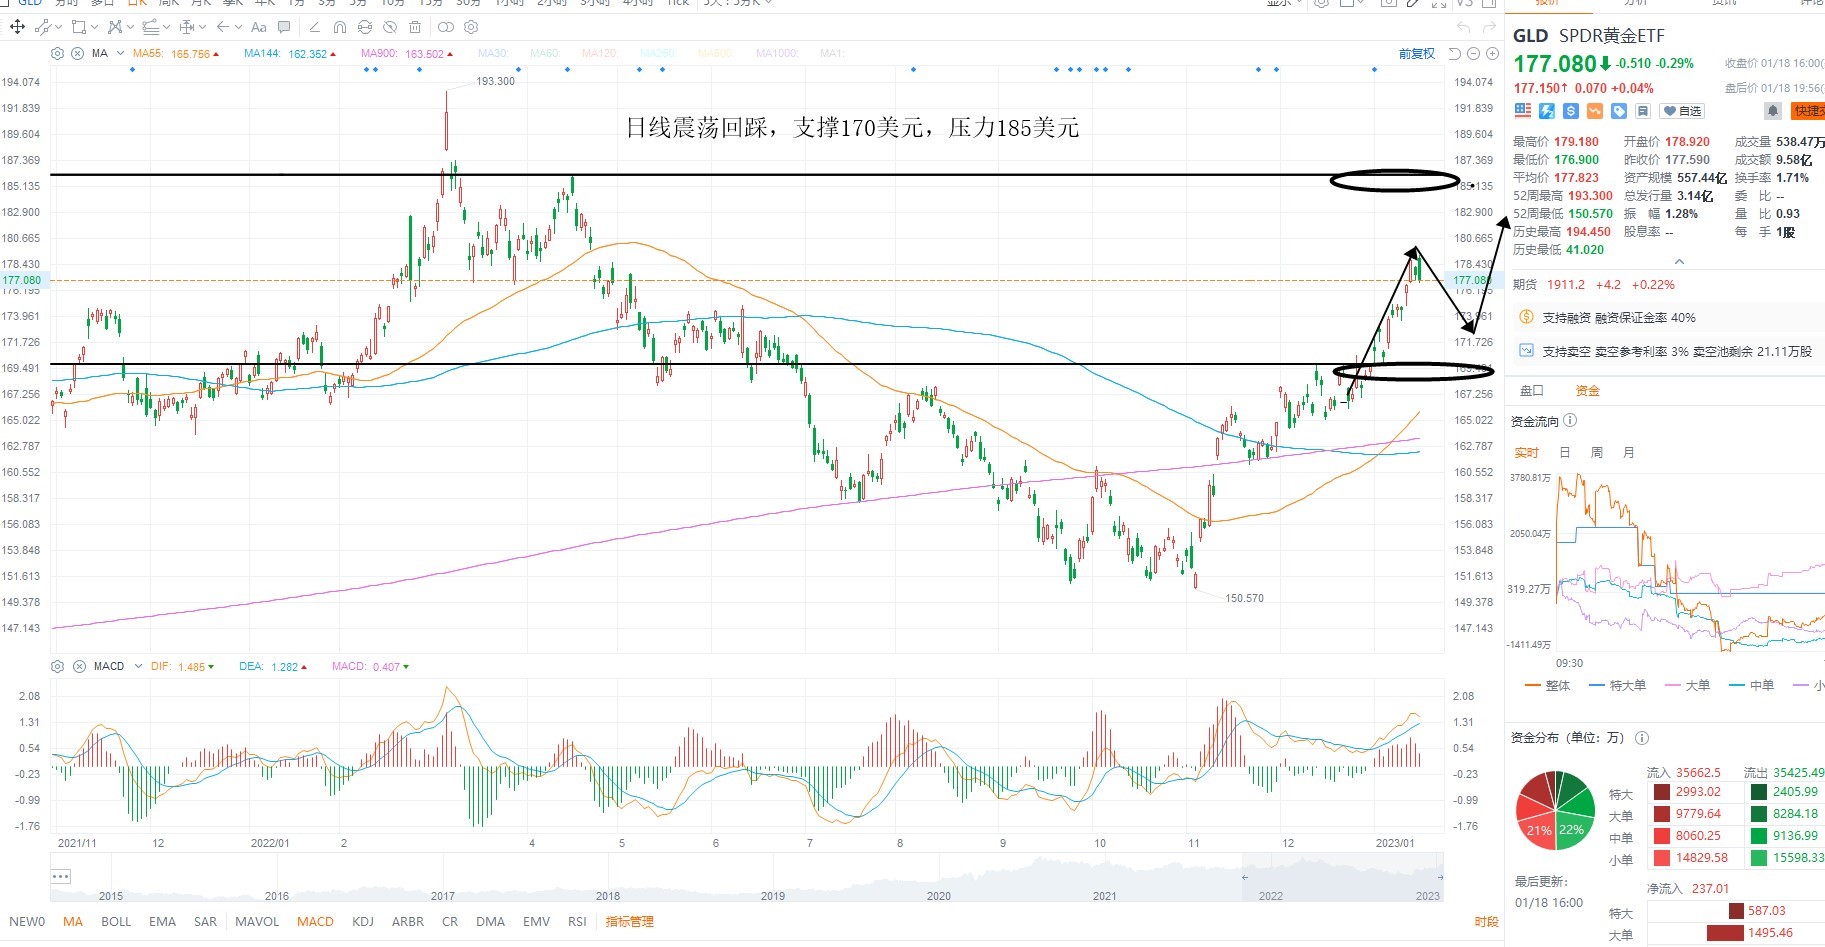1825x947 pixels.
Task: Switch to the RSI indicator tab
Action: click(577, 922)
